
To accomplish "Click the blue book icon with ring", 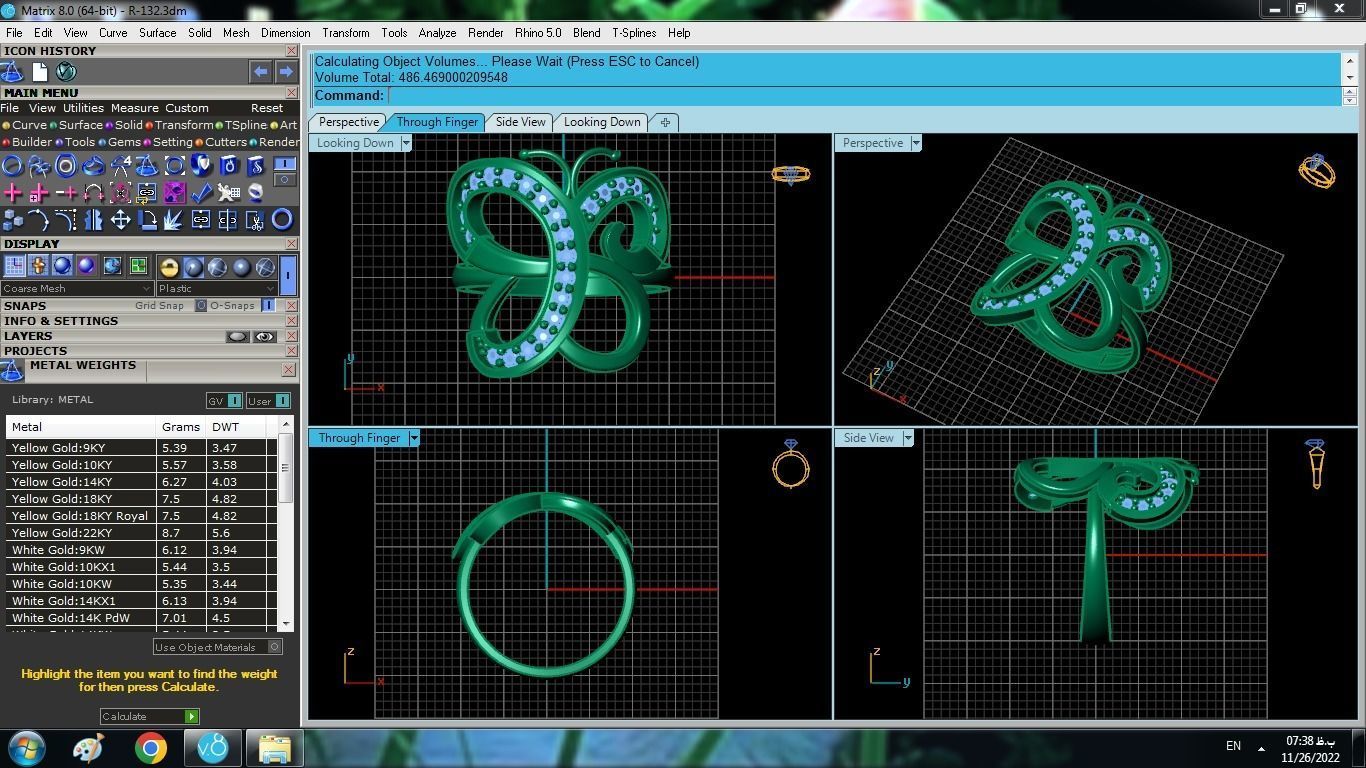I will [228, 166].
